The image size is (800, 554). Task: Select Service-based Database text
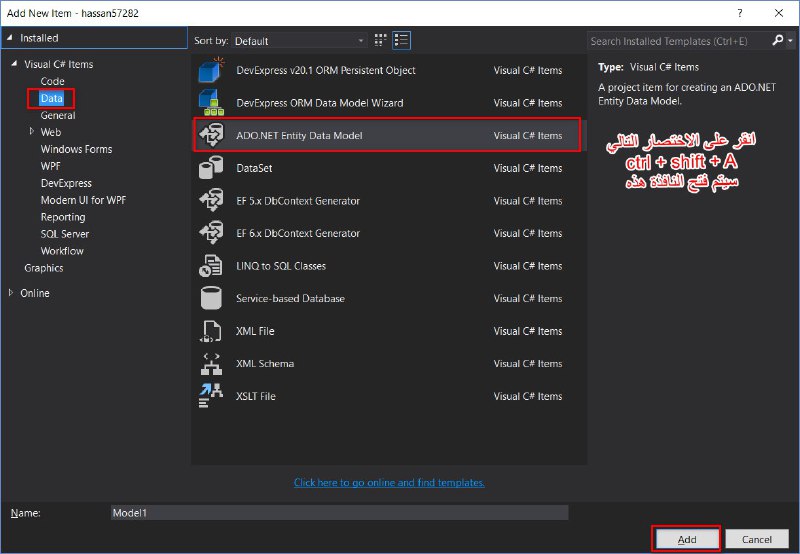pos(290,298)
